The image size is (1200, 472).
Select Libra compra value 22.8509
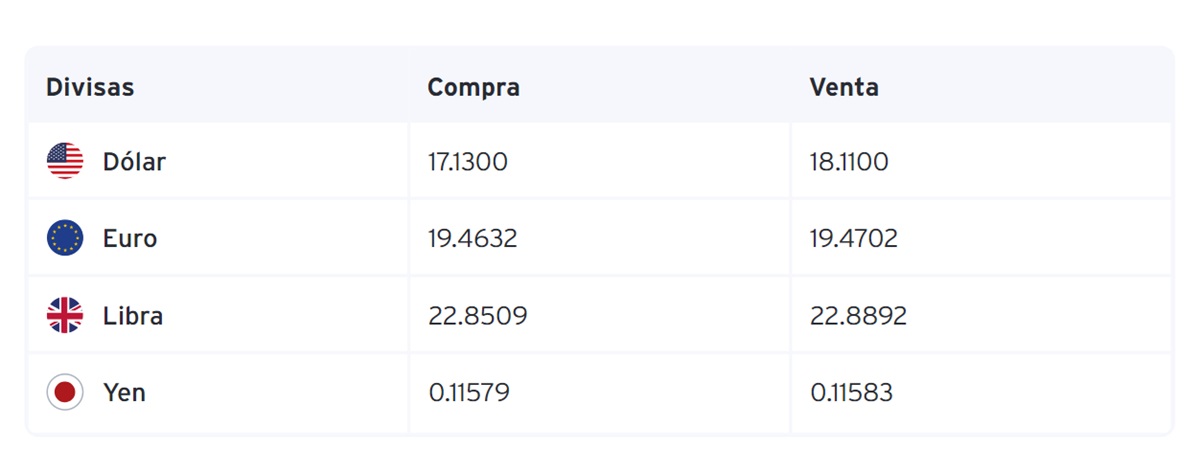tap(478, 316)
